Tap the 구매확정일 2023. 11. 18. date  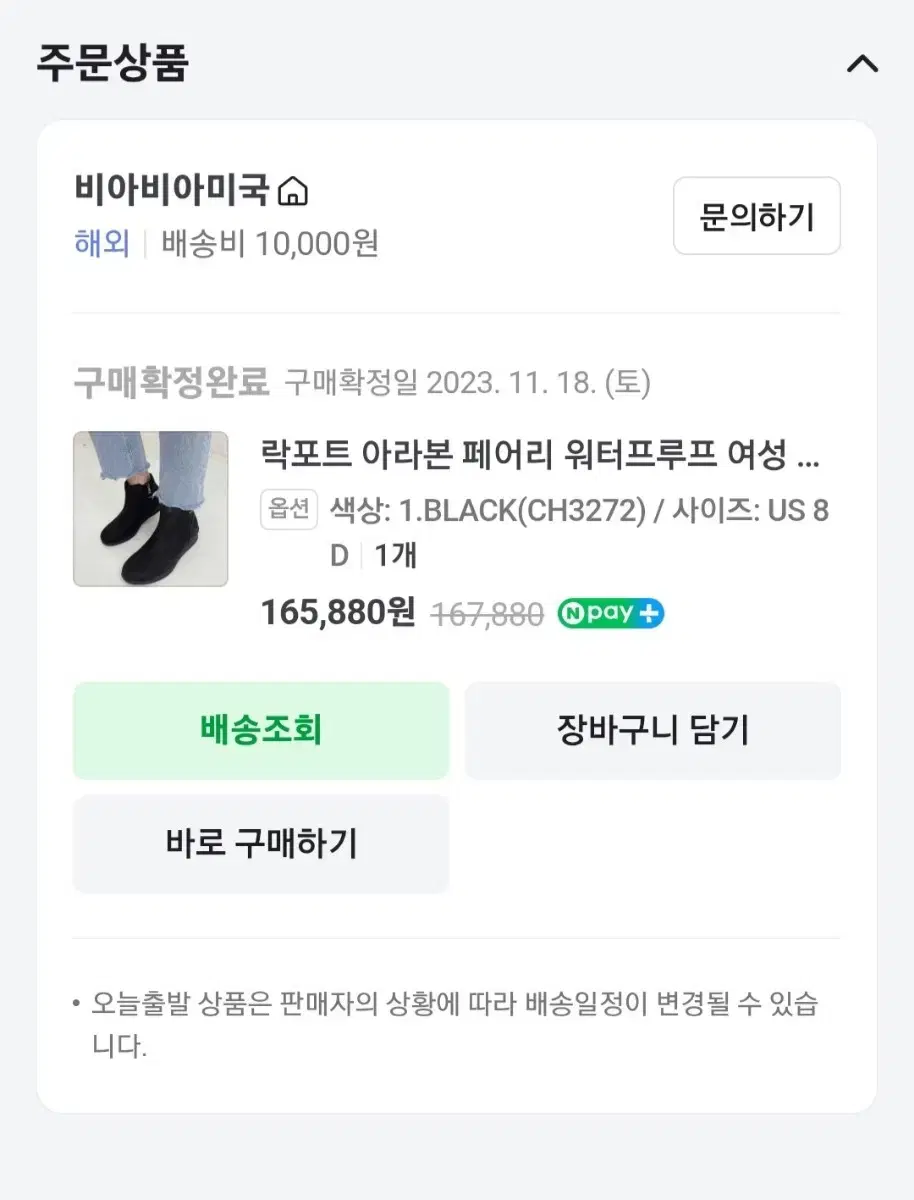[468, 383]
